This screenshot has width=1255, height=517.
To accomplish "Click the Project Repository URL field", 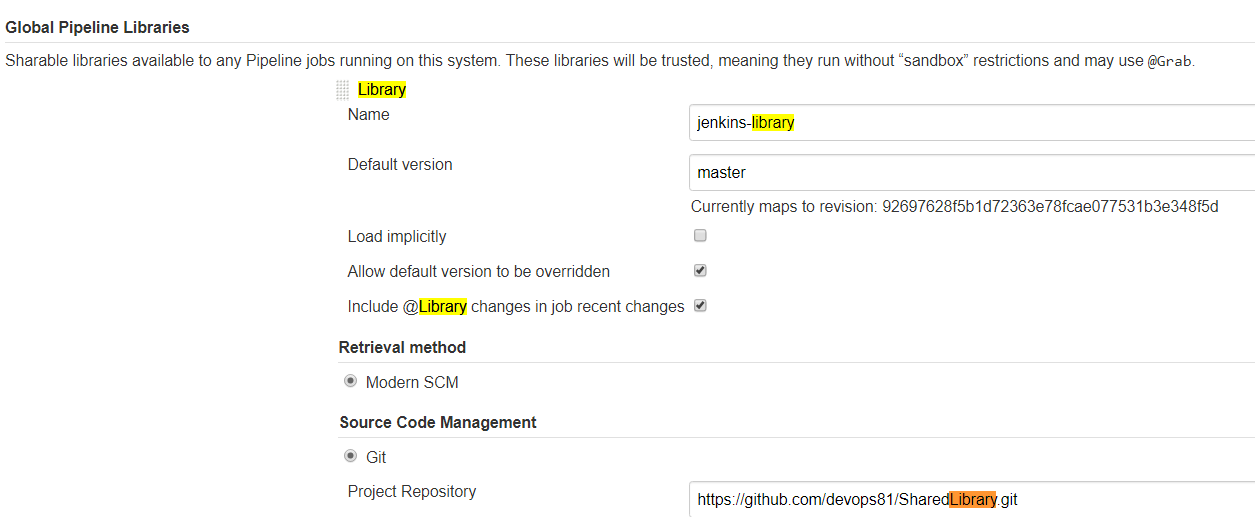I will pyautogui.click(x=970, y=498).
